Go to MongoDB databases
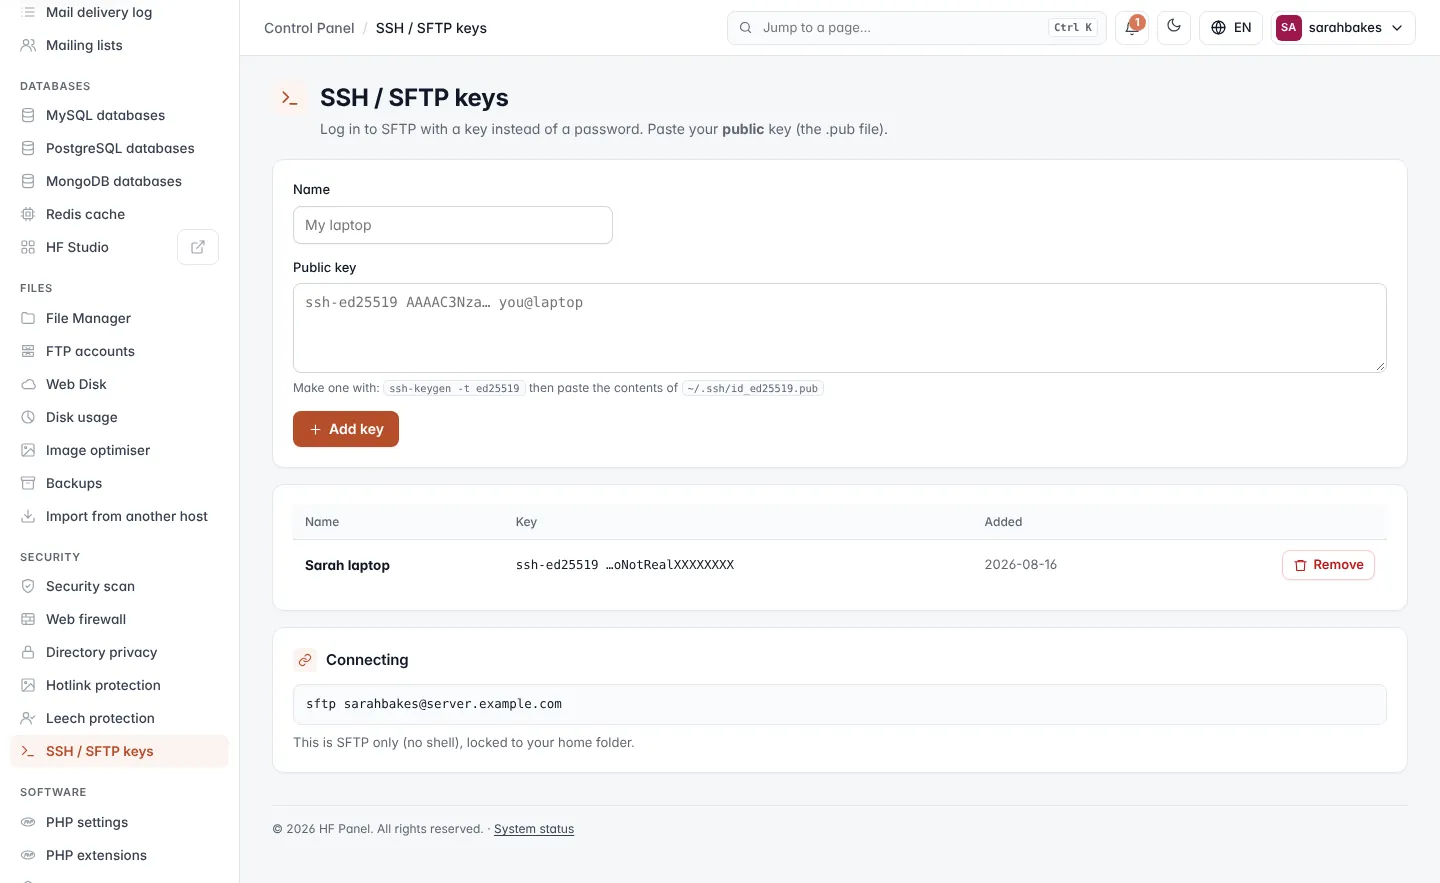The image size is (1440, 883). 119,181
